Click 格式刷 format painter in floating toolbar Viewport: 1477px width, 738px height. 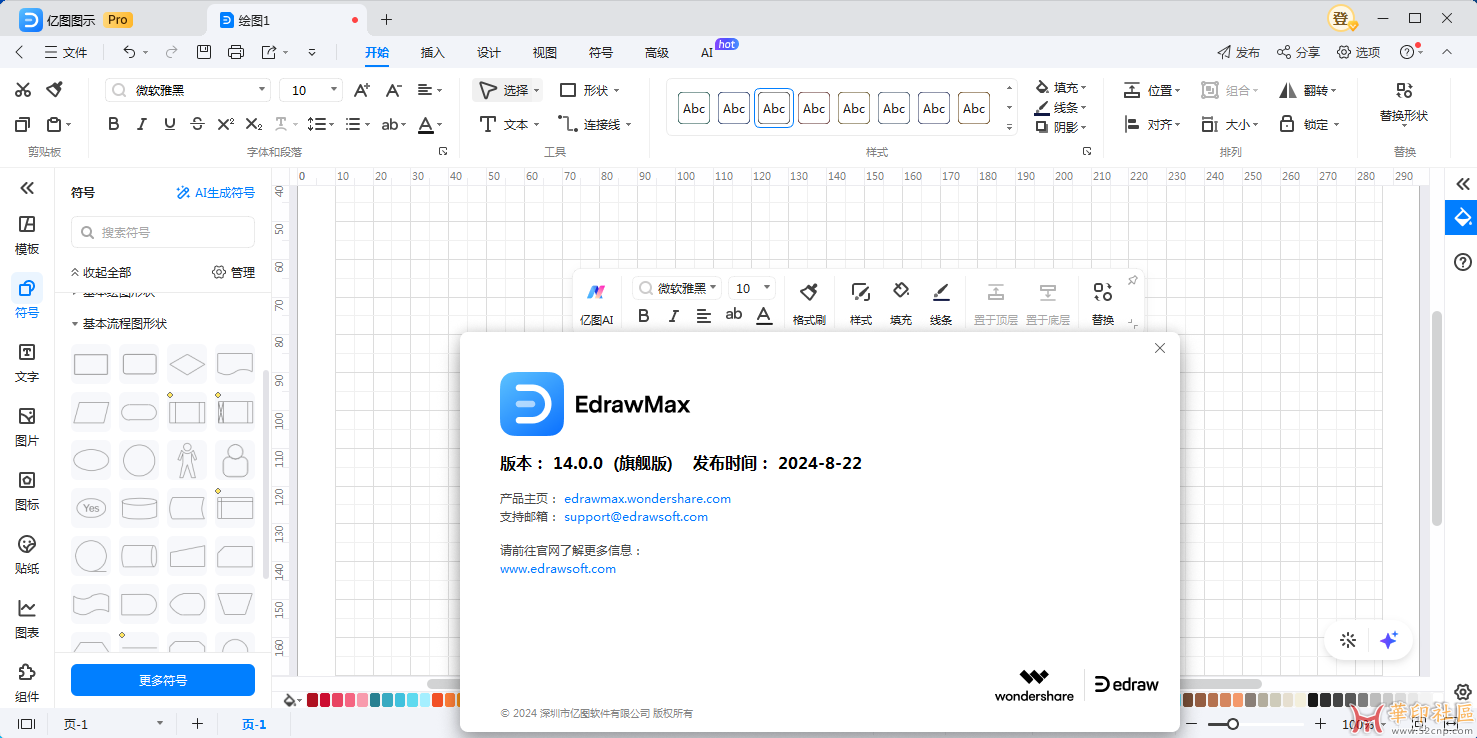click(809, 302)
